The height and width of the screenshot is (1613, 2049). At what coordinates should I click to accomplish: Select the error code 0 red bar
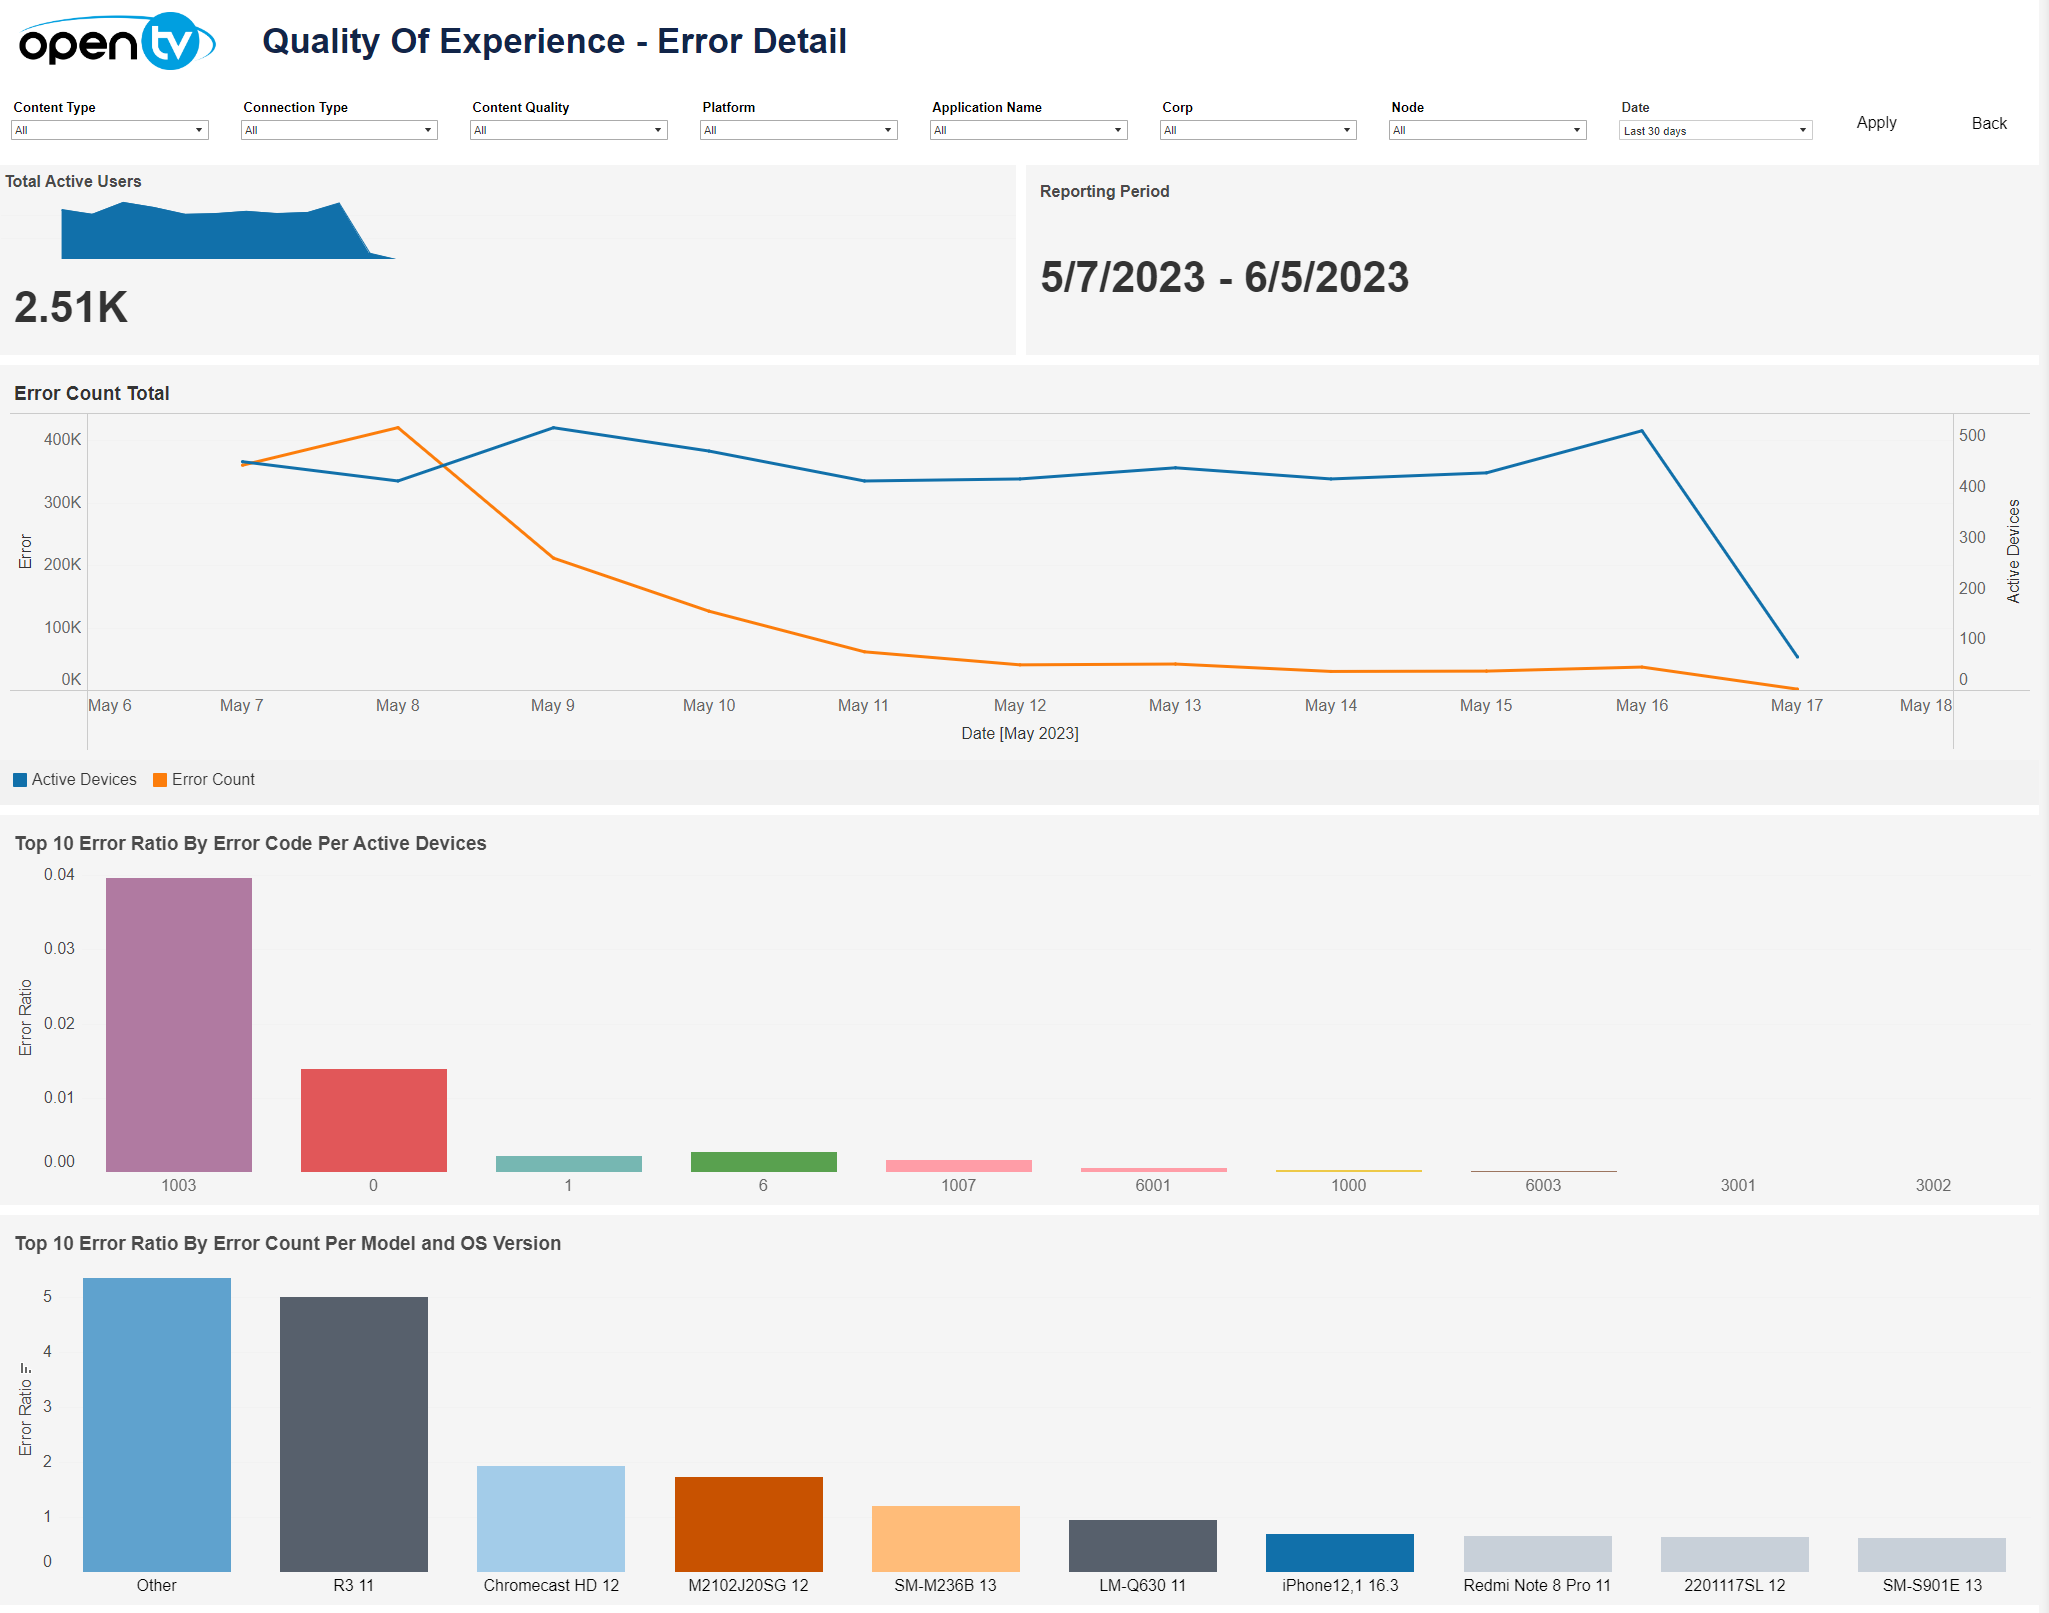[373, 1120]
